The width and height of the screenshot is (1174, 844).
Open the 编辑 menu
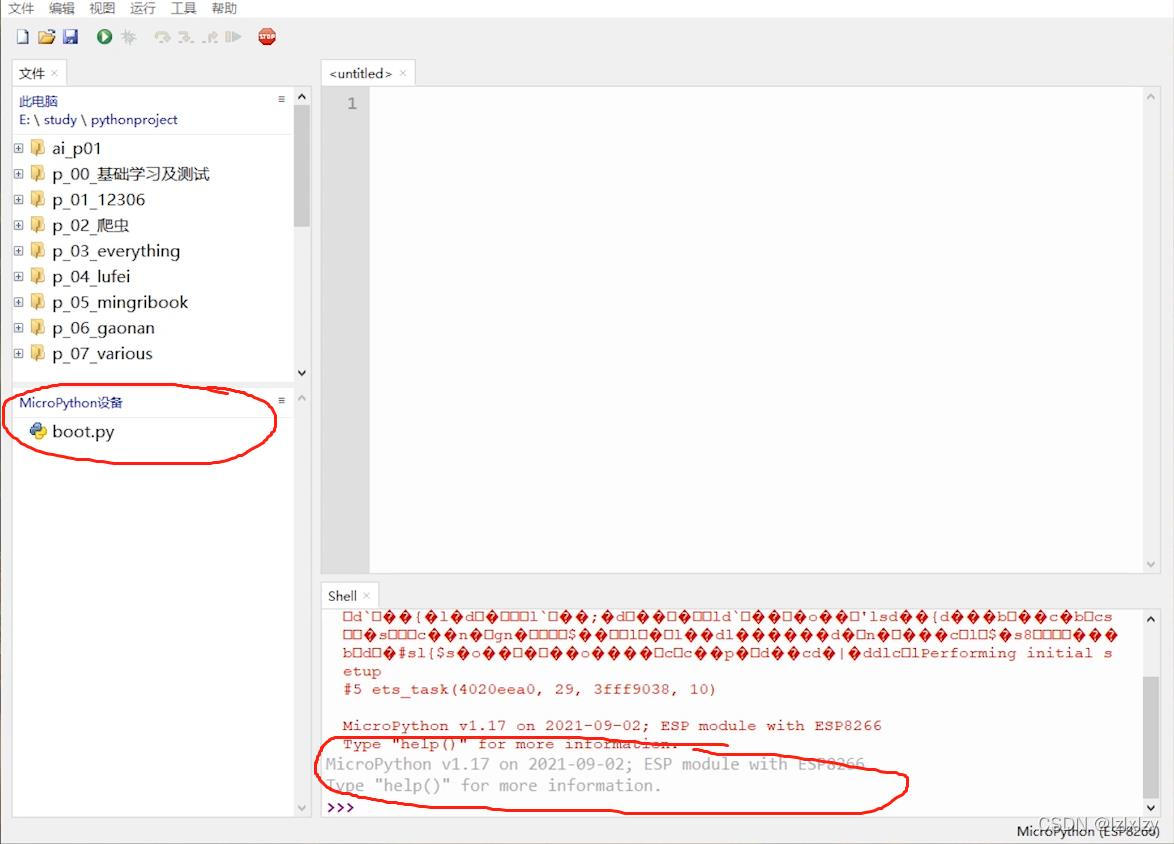pyautogui.click(x=61, y=8)
